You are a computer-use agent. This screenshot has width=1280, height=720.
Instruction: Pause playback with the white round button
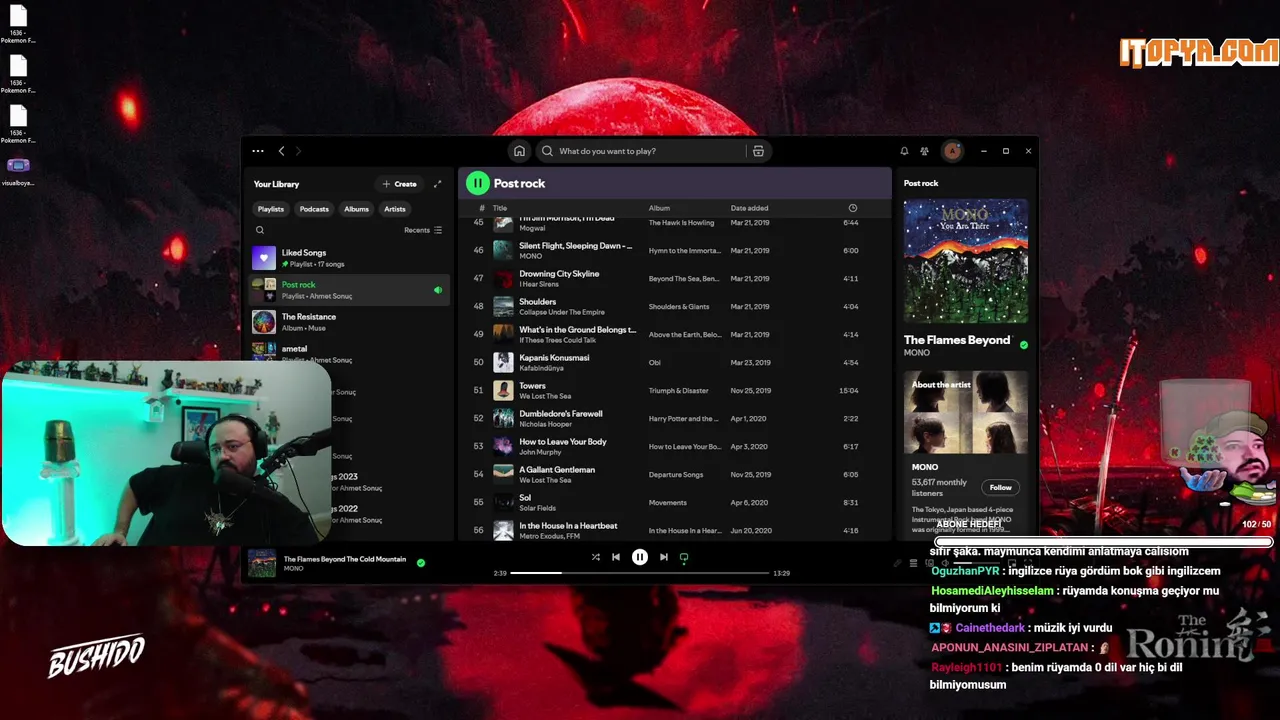640,557
